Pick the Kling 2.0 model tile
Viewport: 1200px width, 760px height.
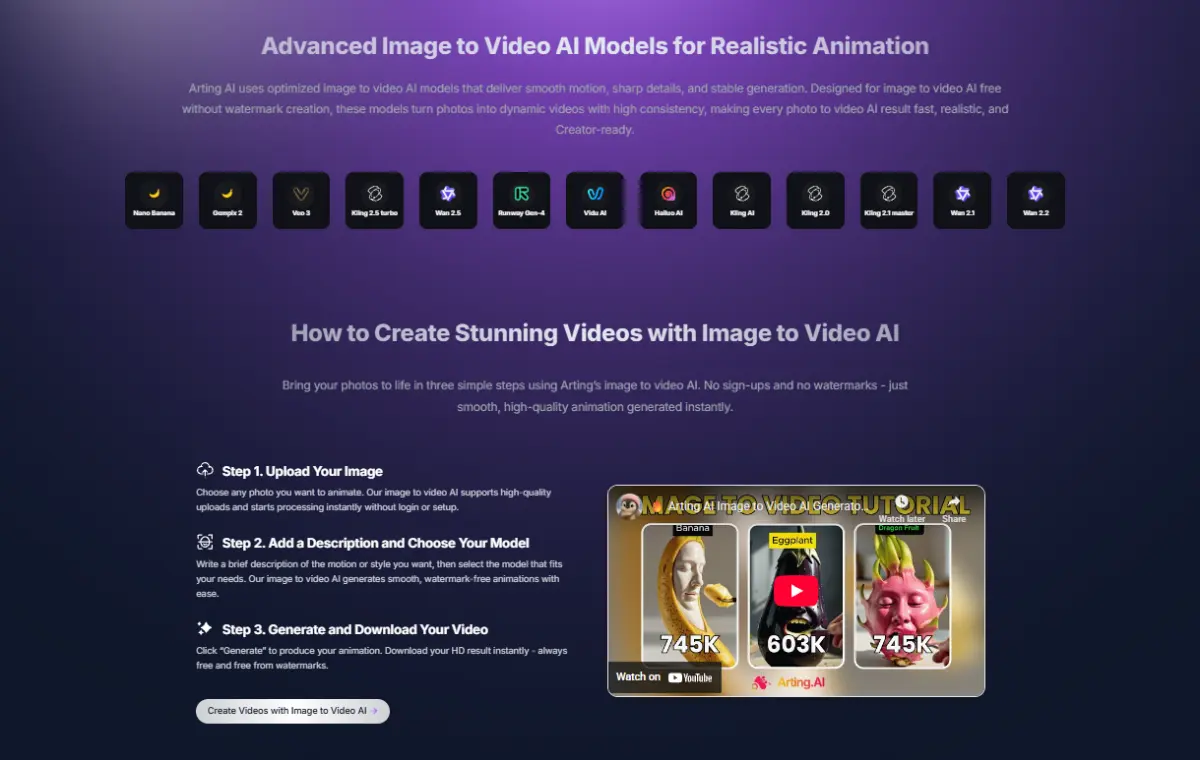pyautogui.click(x=815, y=200)
